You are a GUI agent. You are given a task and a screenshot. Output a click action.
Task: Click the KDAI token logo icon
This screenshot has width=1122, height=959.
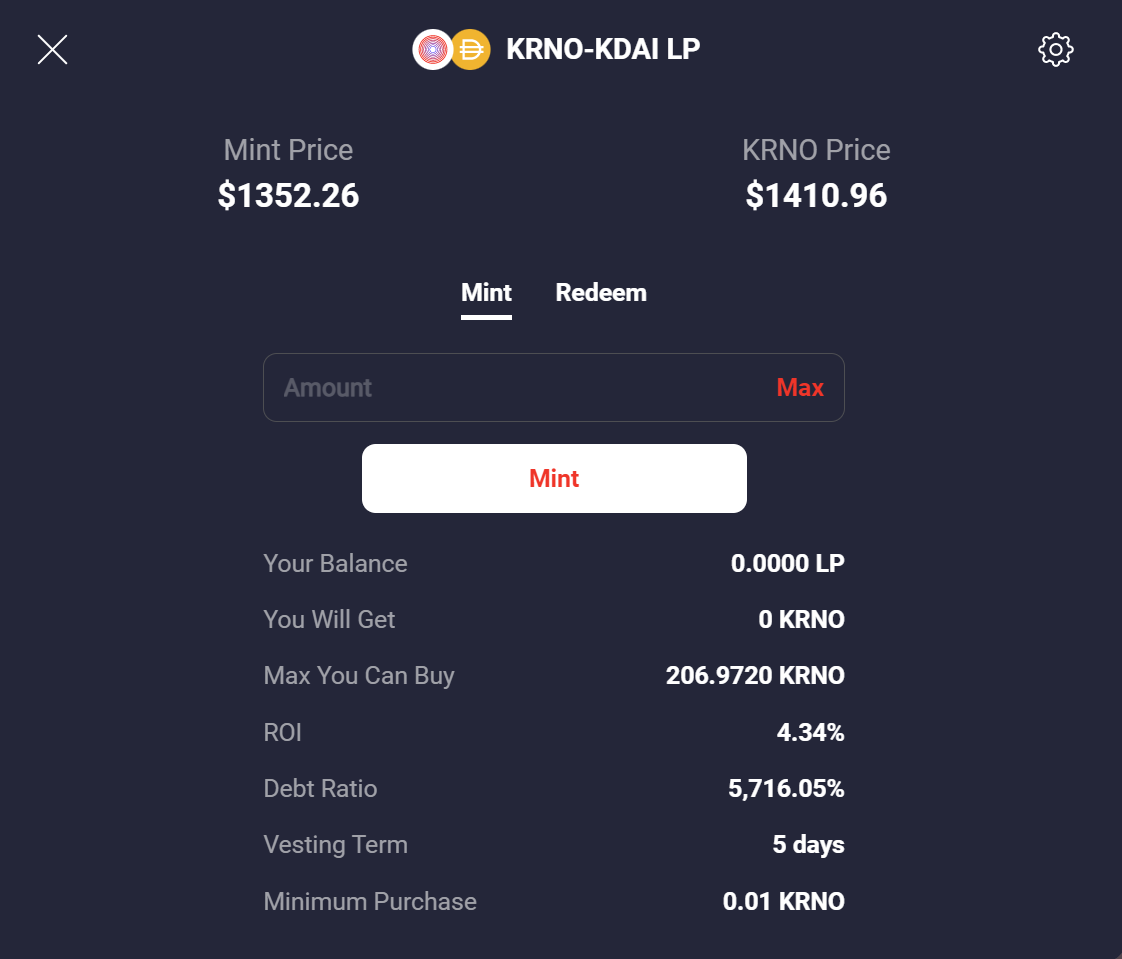pyautogui.click(x=472, y=49)
